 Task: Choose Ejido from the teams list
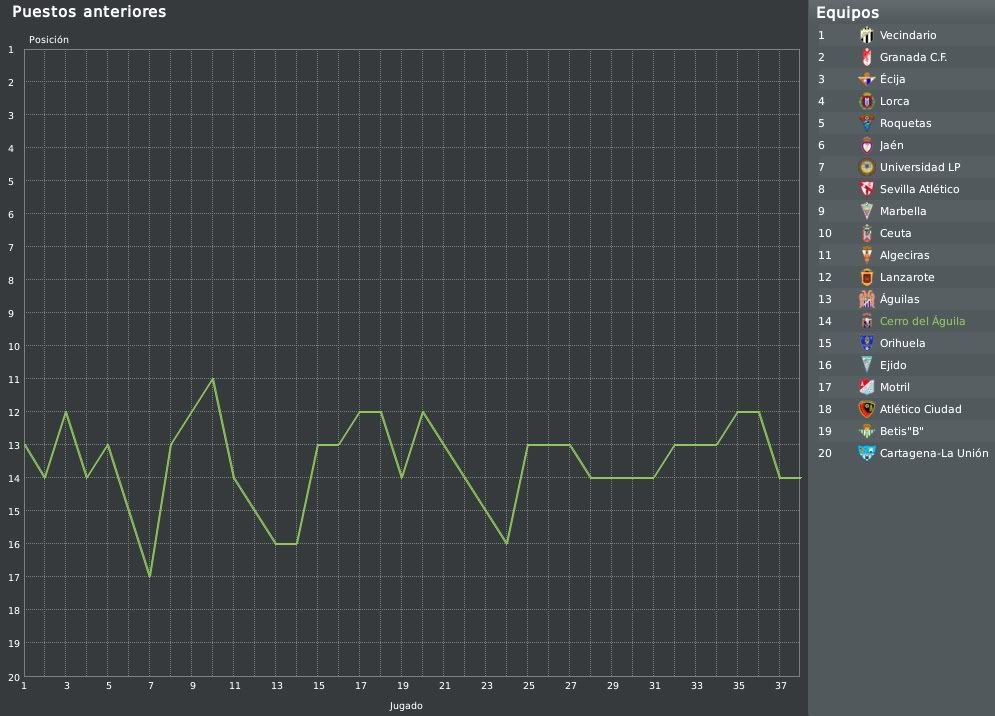pos(893,365)
